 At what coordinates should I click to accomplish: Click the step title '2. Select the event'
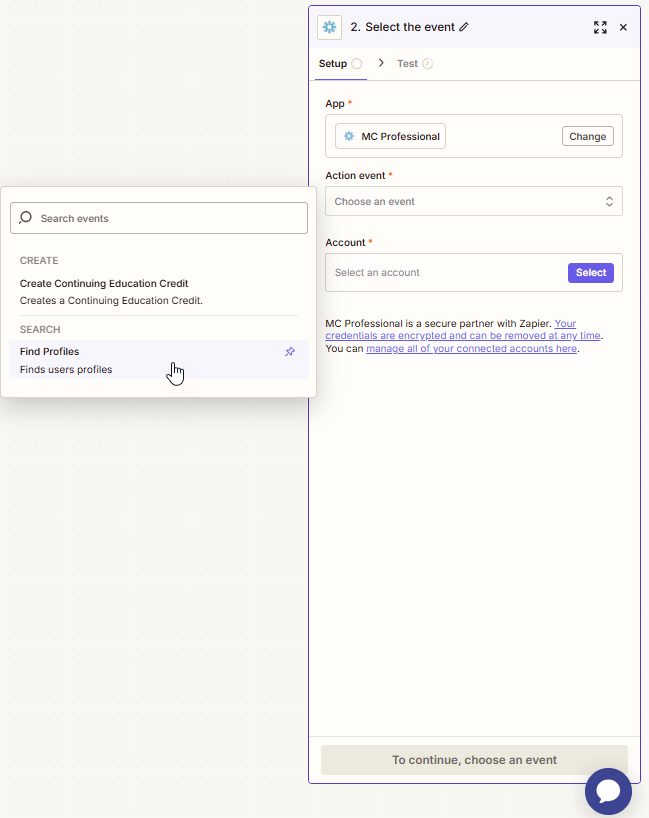pos(402,27)
